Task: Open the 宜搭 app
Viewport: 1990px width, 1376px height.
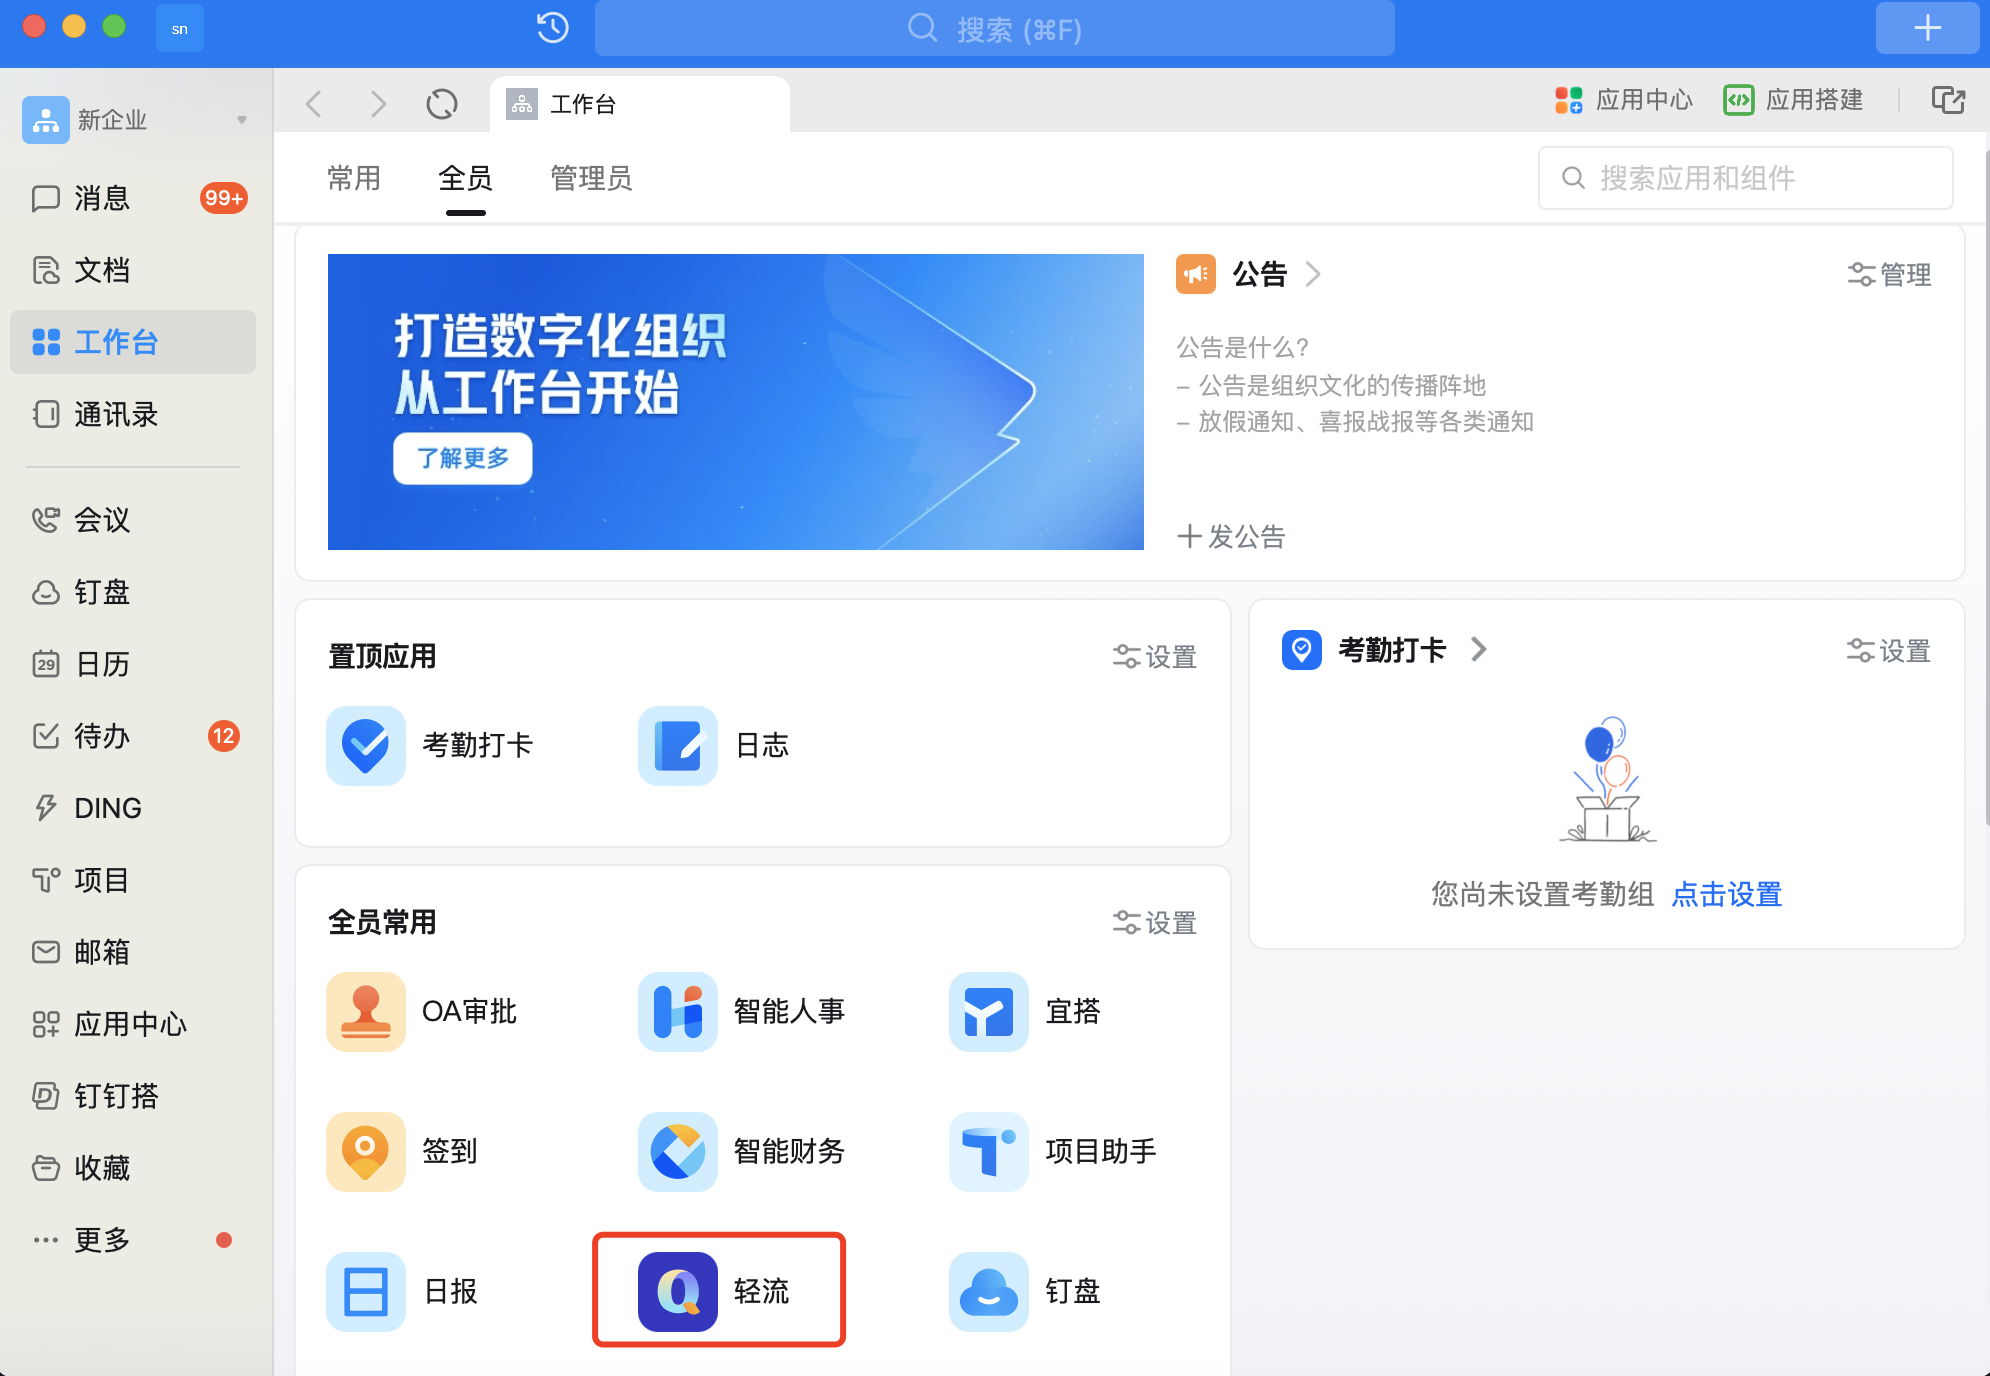Action: (x=1025, y=1012)
